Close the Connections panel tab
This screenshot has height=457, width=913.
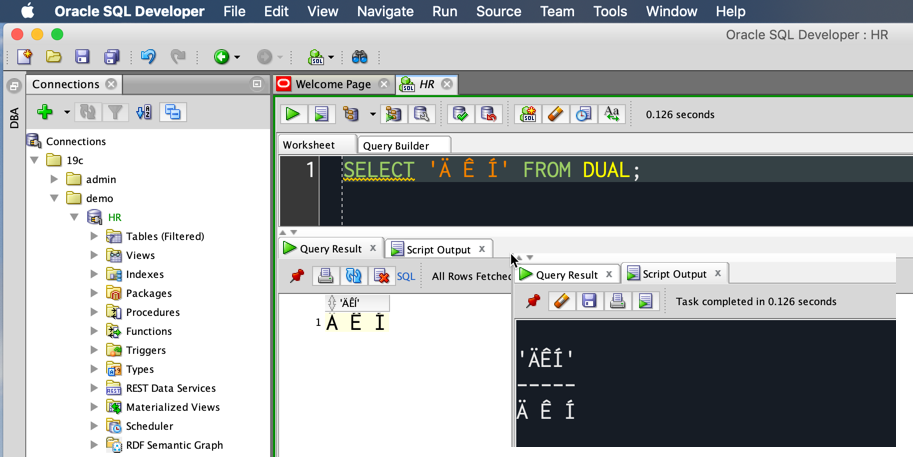click(111, 84)
